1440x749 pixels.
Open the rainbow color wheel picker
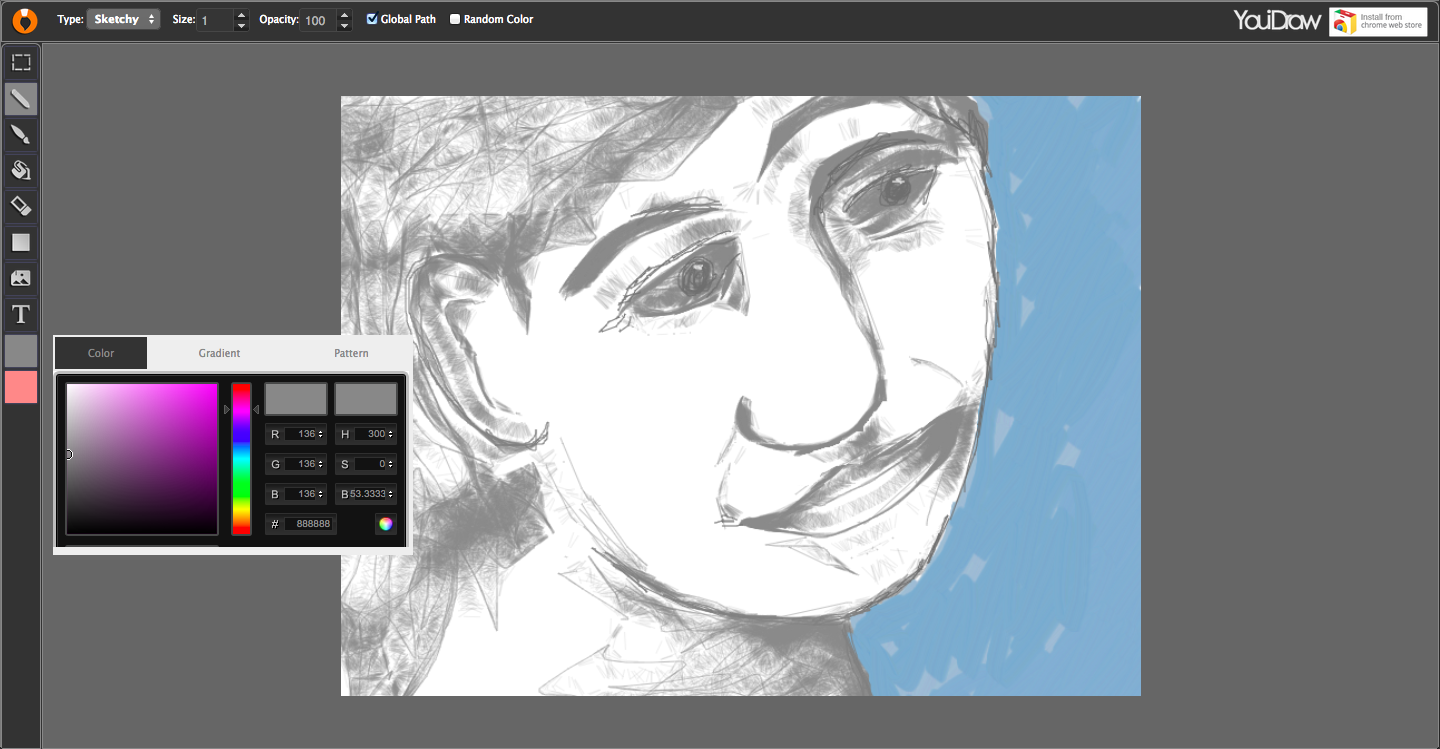[x=386, y=523]
